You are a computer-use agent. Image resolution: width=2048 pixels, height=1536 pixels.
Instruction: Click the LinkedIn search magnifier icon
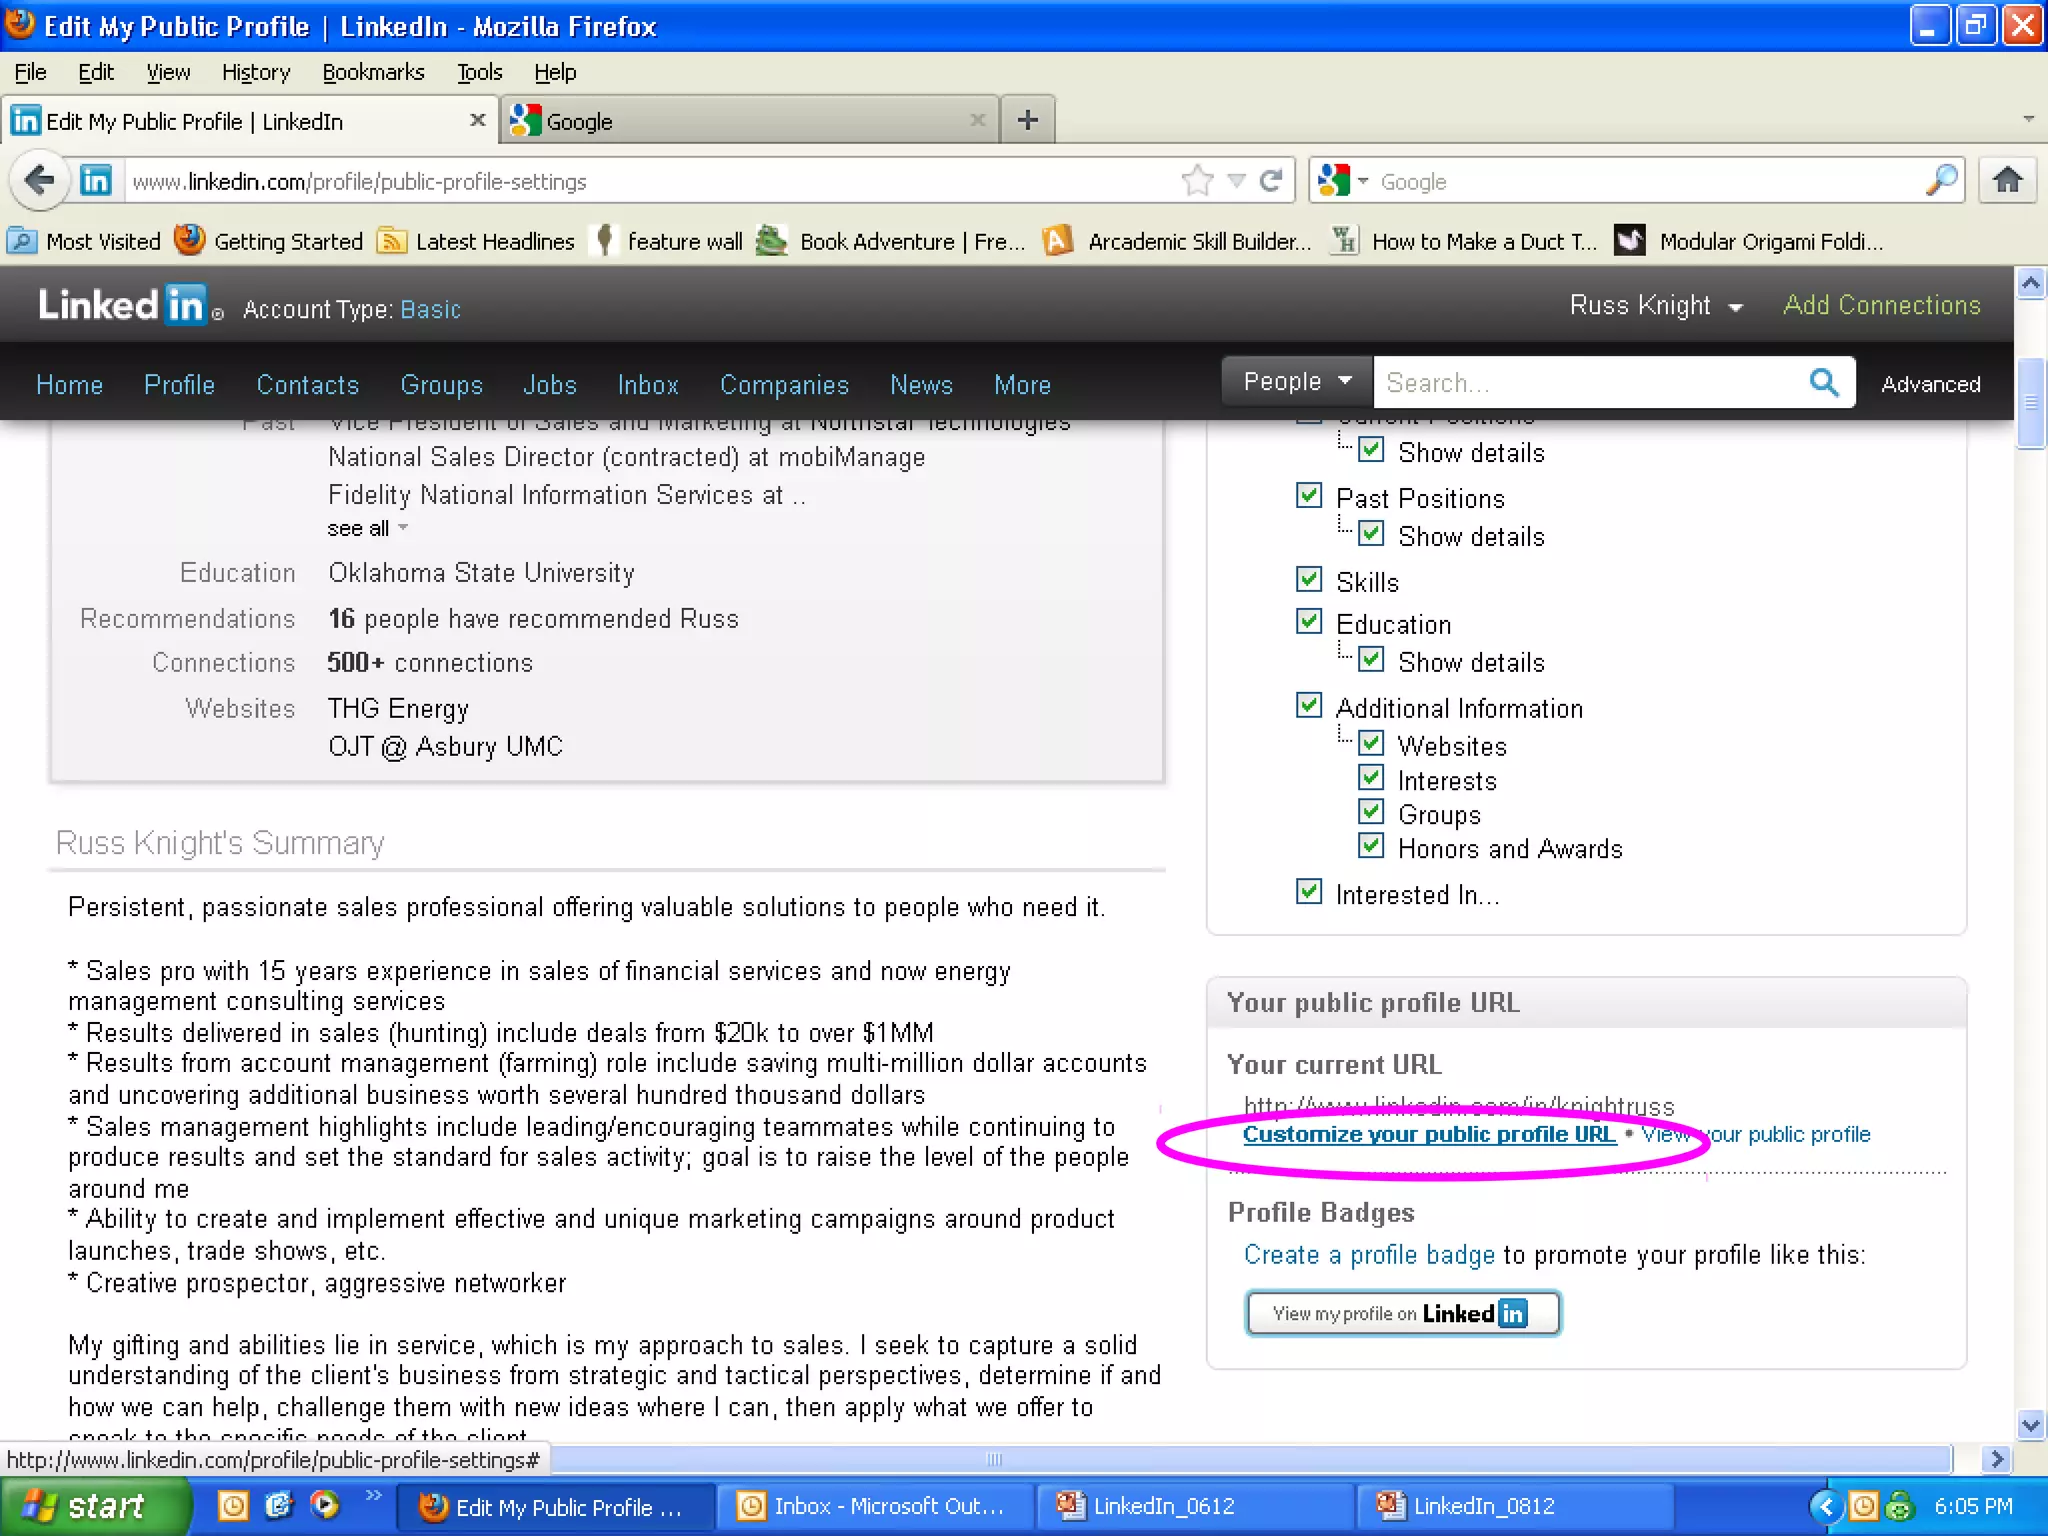[1824, 382]
